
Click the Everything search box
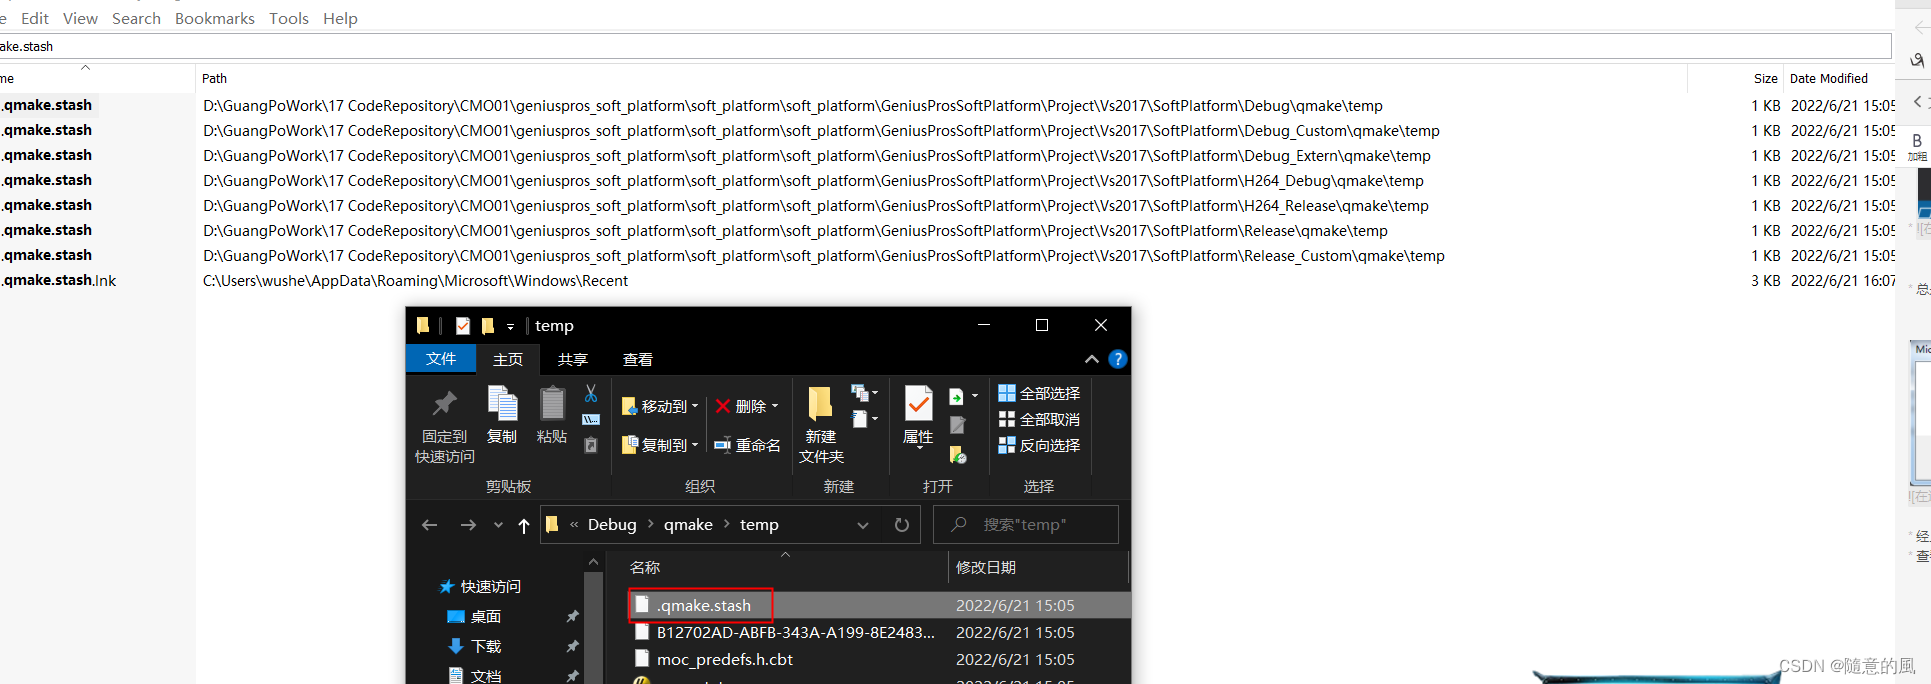point(945,46)
